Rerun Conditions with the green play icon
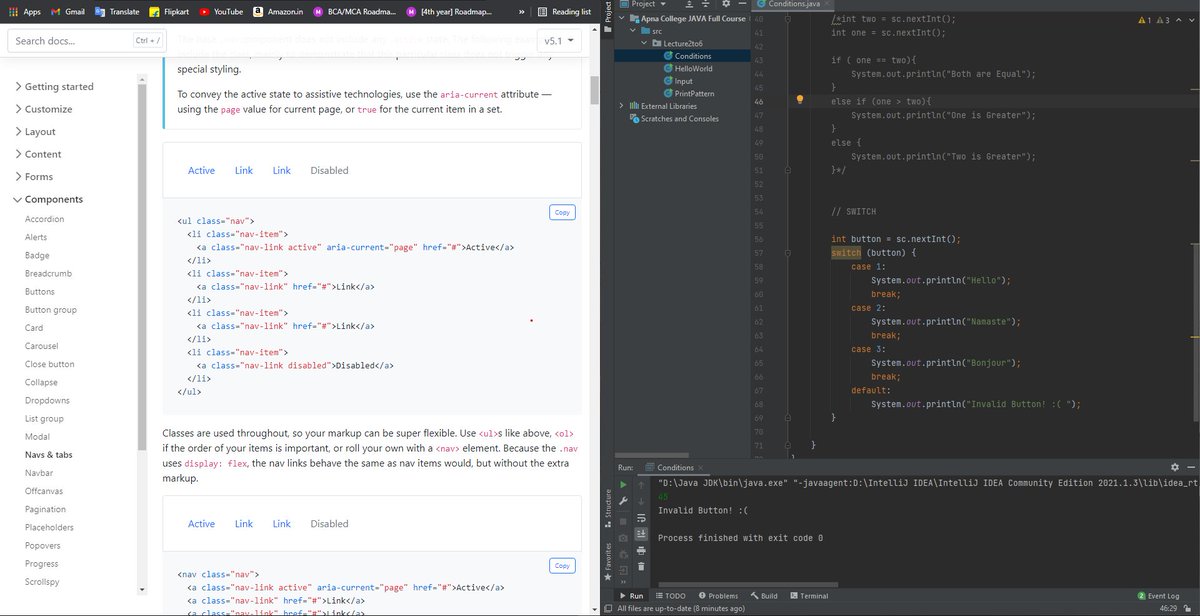This screenshot has height=616, width=1200. [x=623, y=484]
